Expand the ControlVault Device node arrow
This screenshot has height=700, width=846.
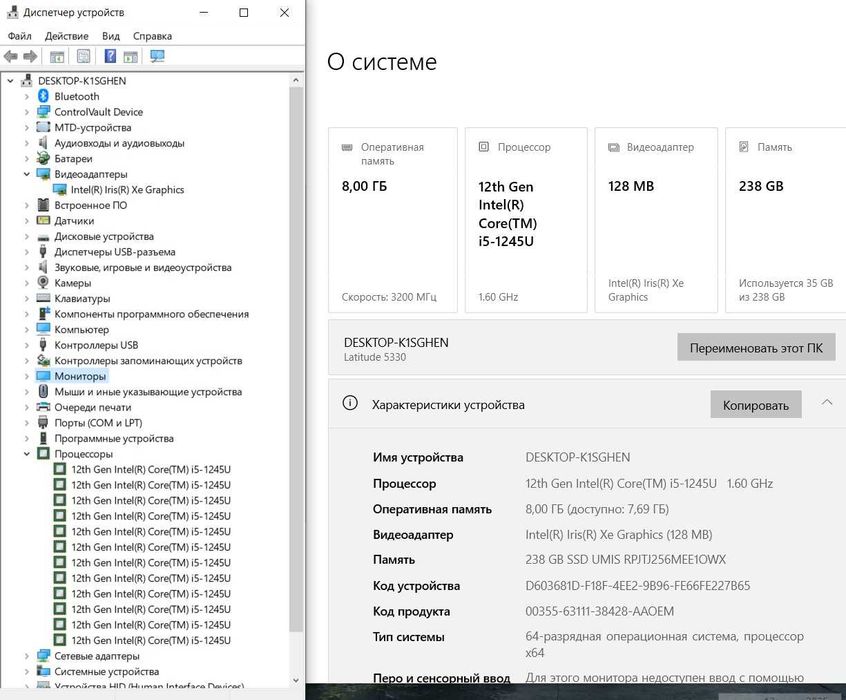click(x=26, y=112)
